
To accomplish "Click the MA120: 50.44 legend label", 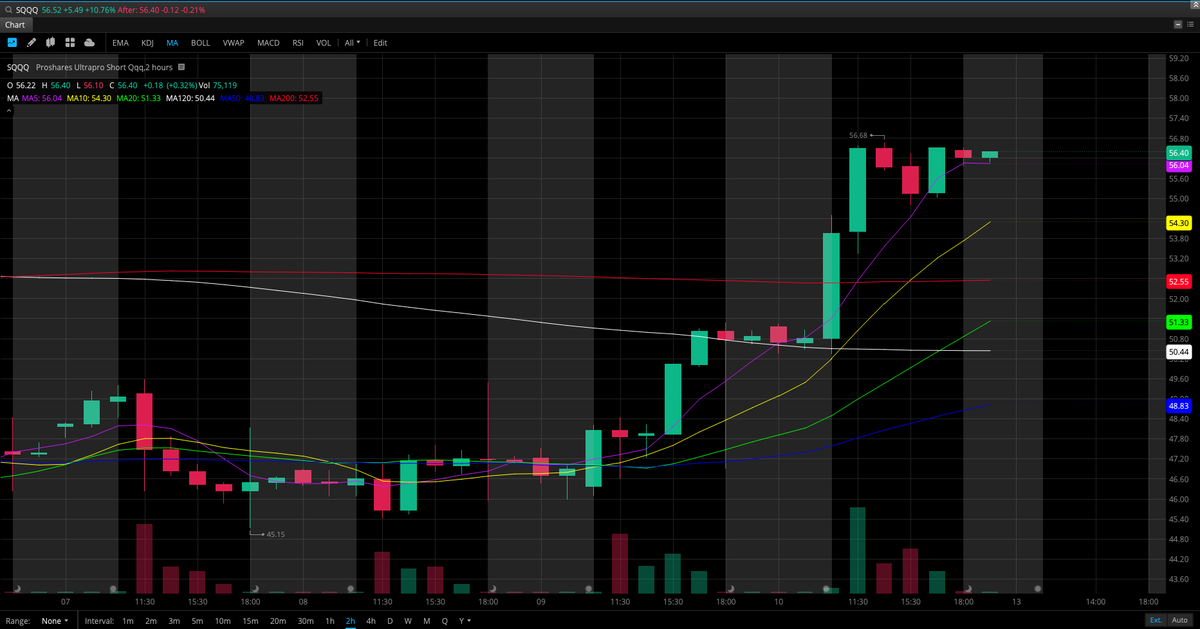I will 191,98.
